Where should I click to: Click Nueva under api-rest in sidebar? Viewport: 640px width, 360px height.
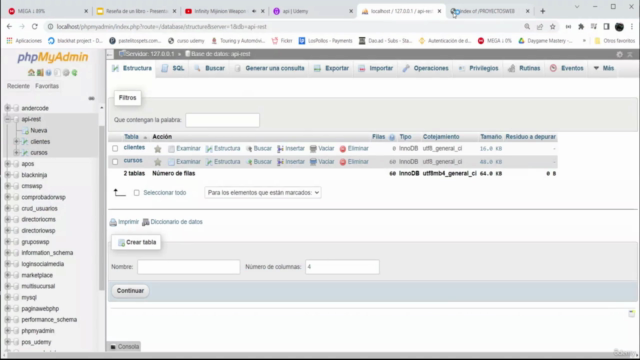[38, 131]
